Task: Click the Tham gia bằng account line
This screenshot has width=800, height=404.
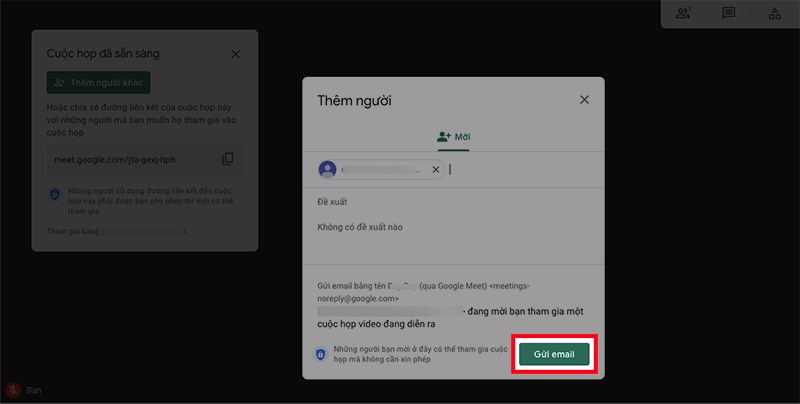Action: coord(115,232)
